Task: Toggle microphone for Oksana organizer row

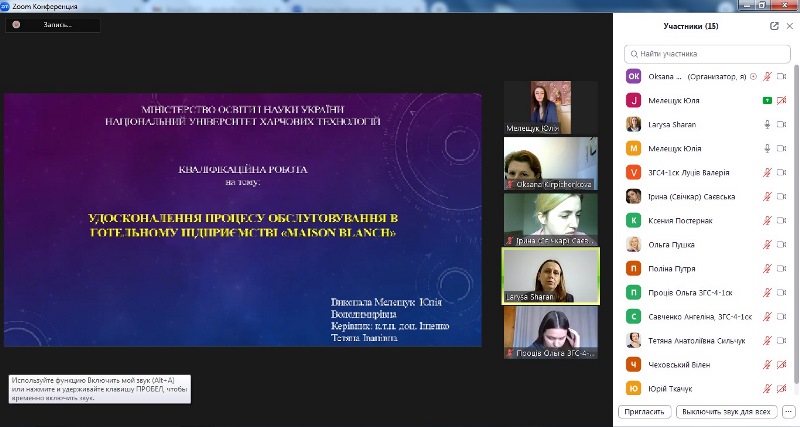Action: point(767,77)
